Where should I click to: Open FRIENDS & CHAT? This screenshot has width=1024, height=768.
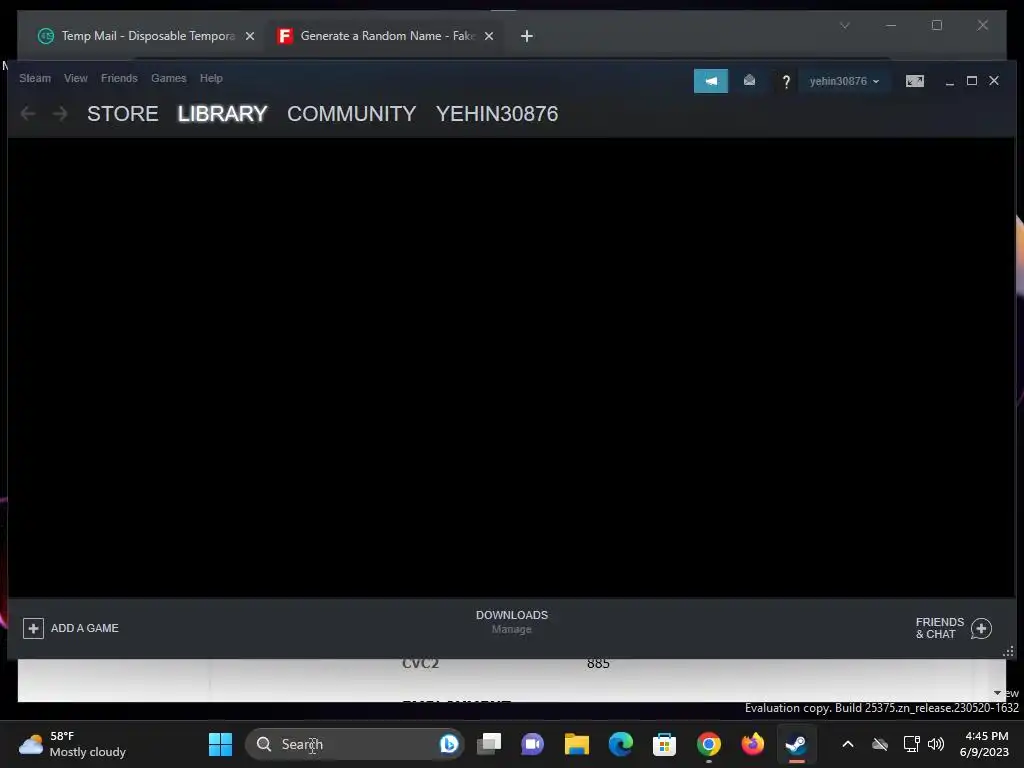939,628
